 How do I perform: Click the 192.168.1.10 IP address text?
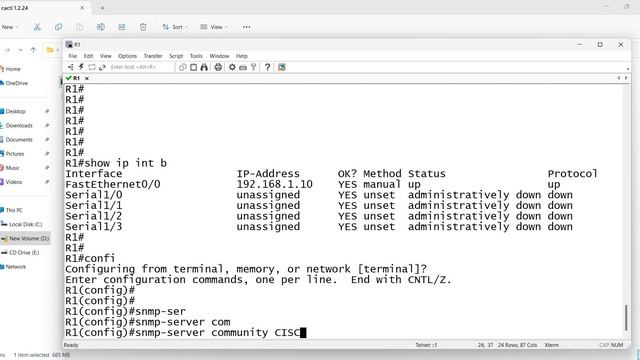pyautogui.click(x=275, y=184)
